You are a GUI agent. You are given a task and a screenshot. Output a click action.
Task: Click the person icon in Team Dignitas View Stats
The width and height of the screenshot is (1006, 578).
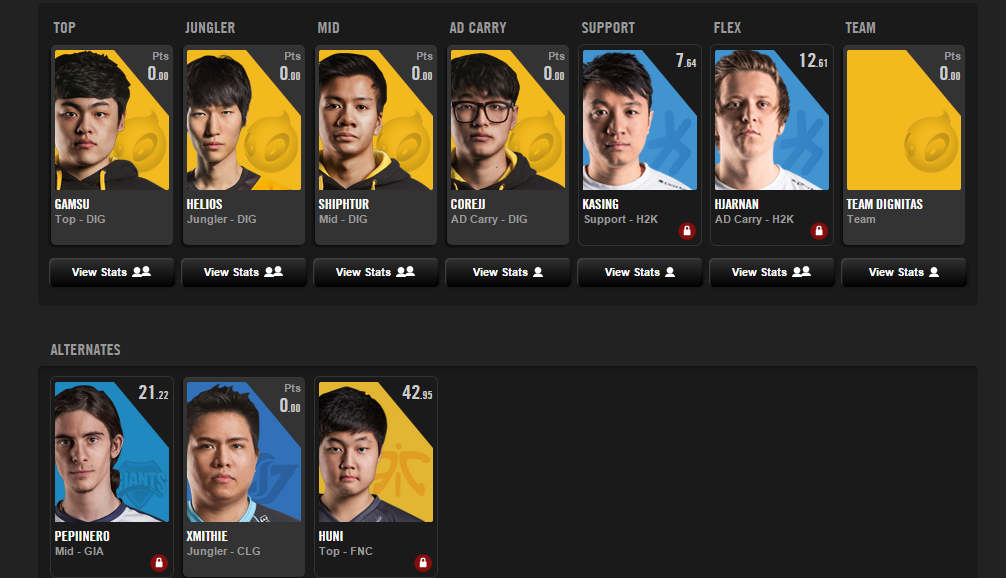934,272
